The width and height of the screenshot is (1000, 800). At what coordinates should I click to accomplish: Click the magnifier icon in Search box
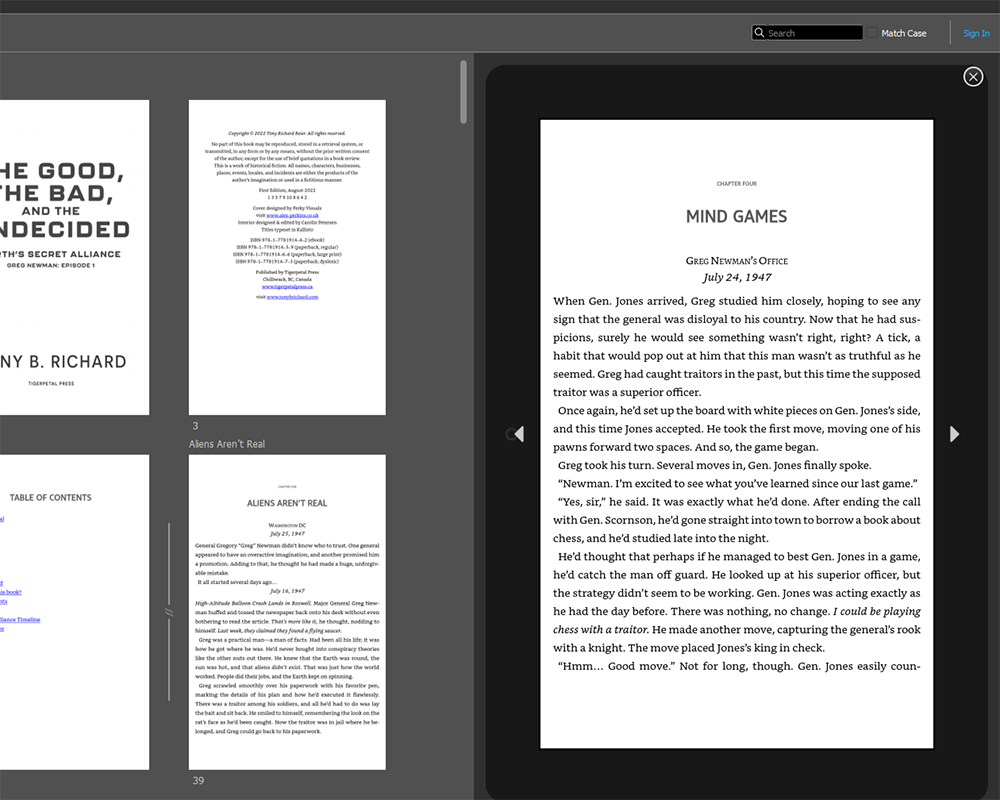click(x=759, y=33)
